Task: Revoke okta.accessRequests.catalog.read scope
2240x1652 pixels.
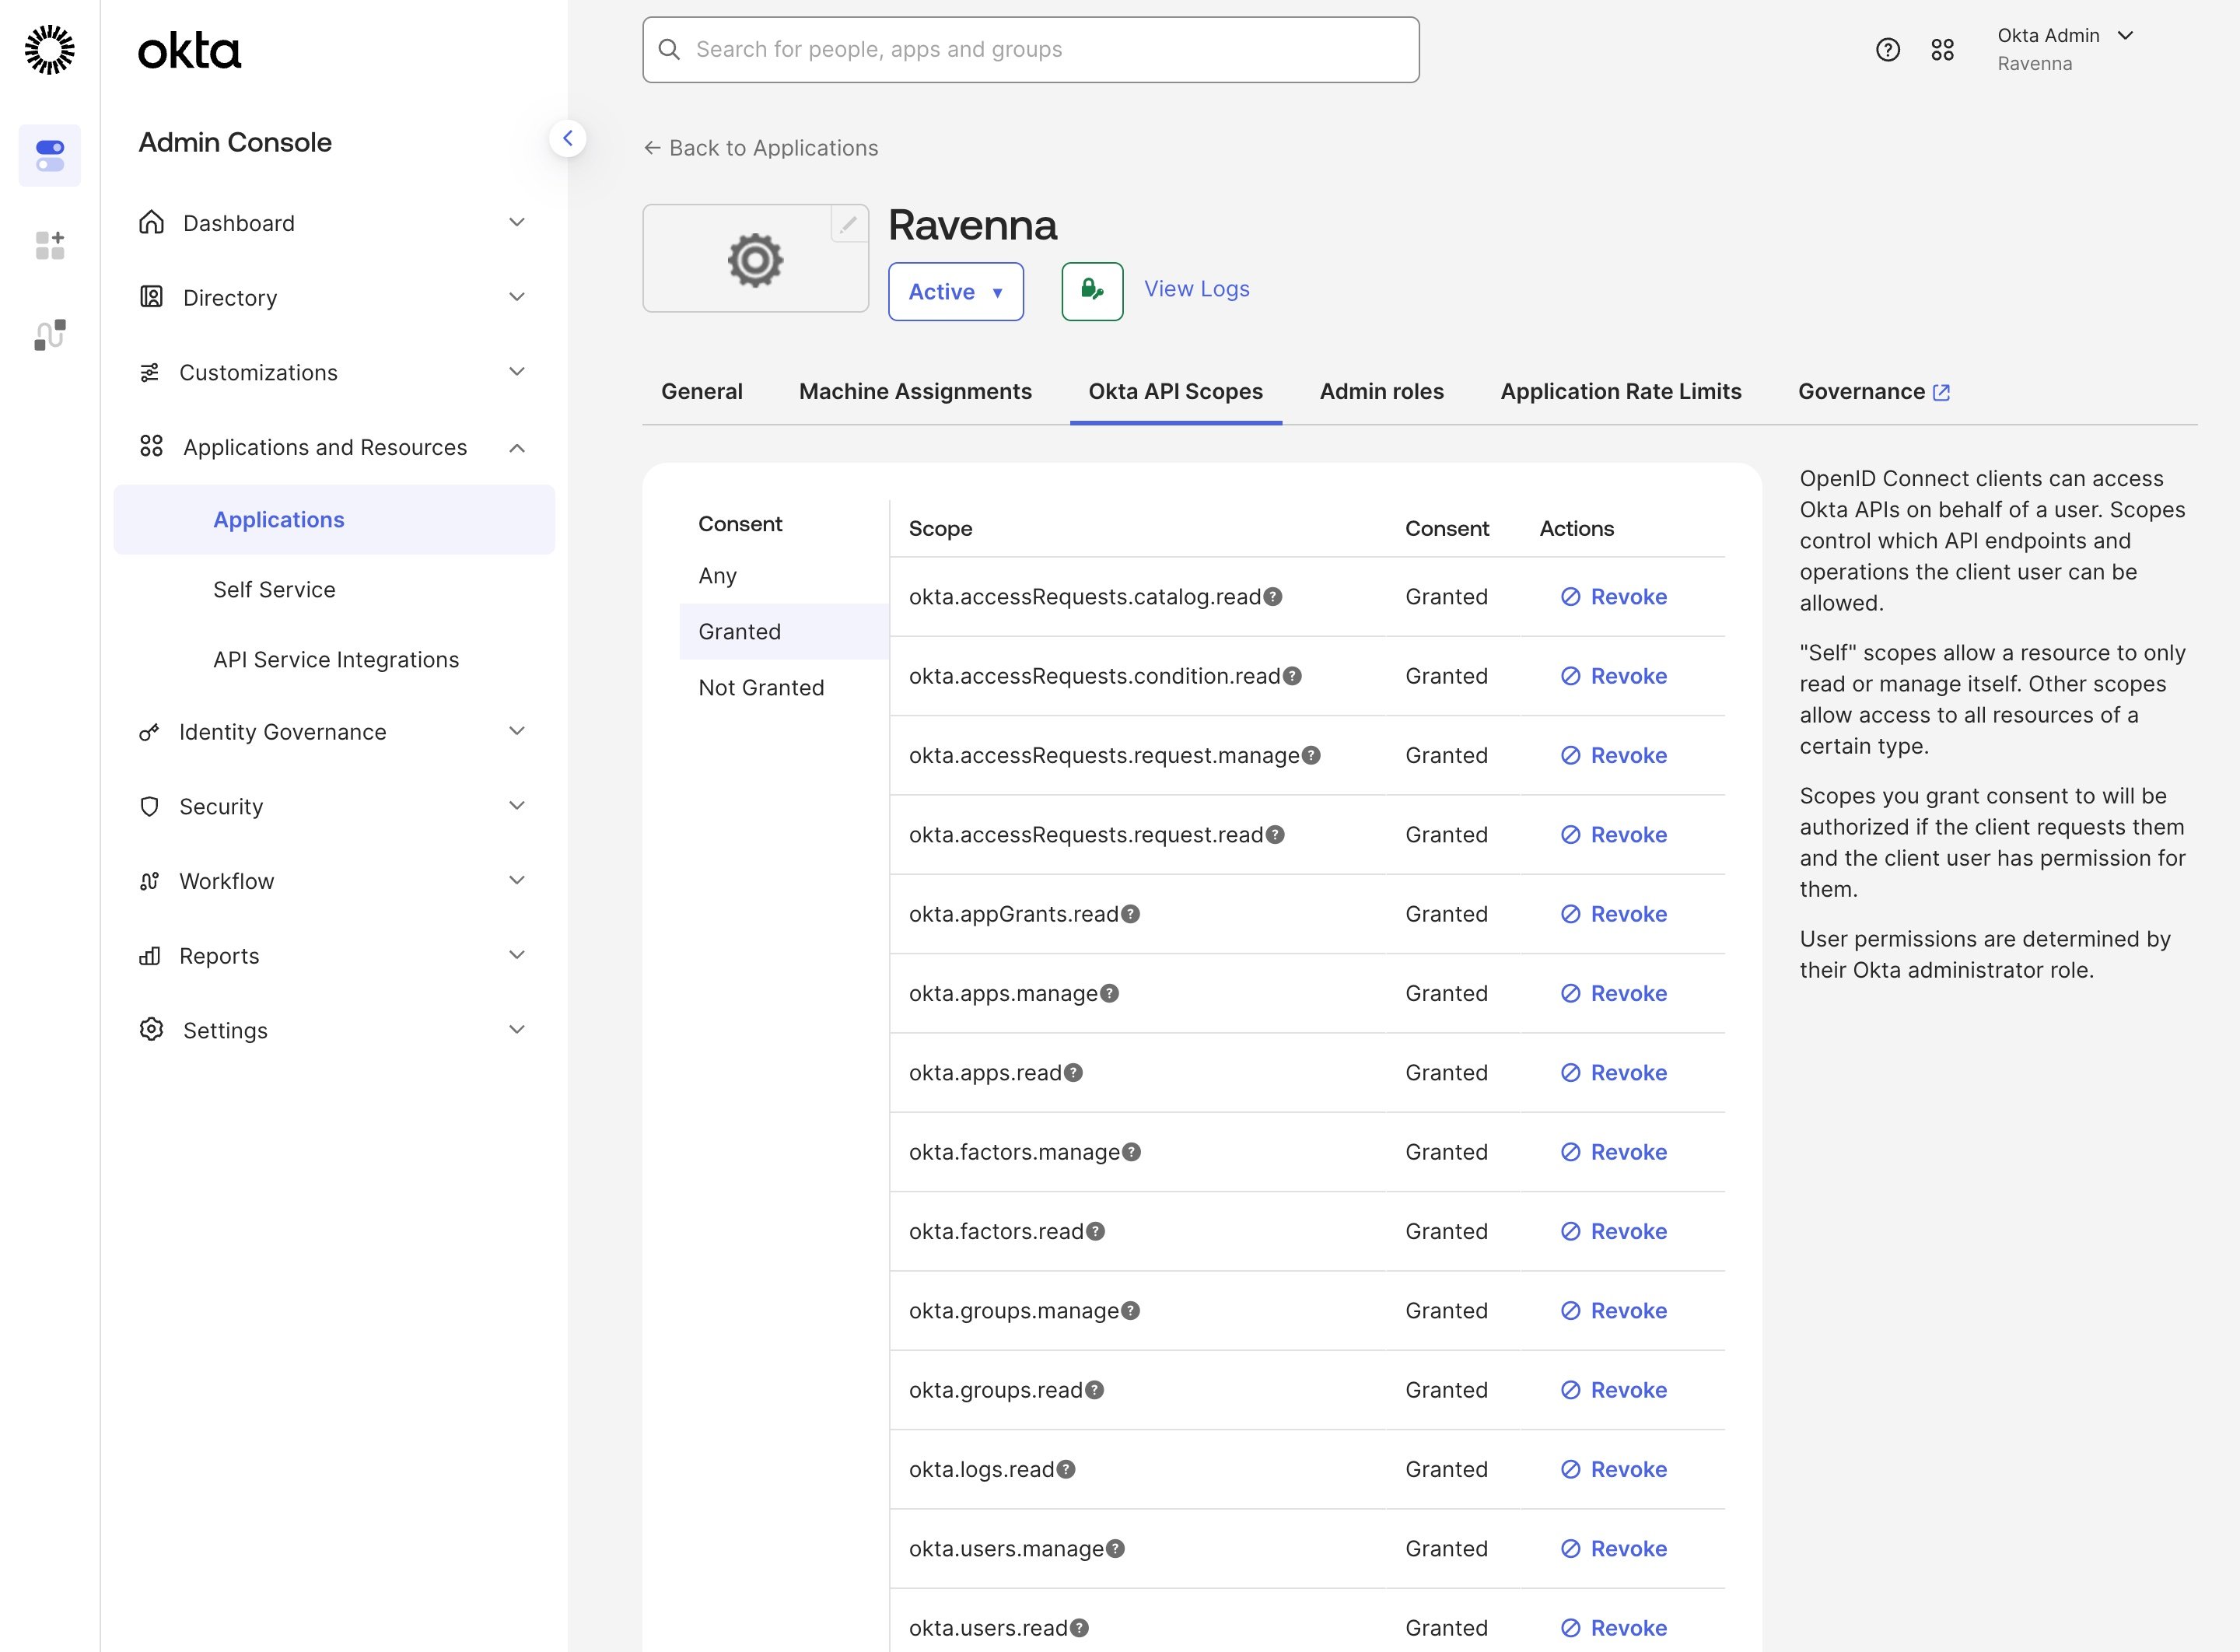Action: pos(1614,597)
